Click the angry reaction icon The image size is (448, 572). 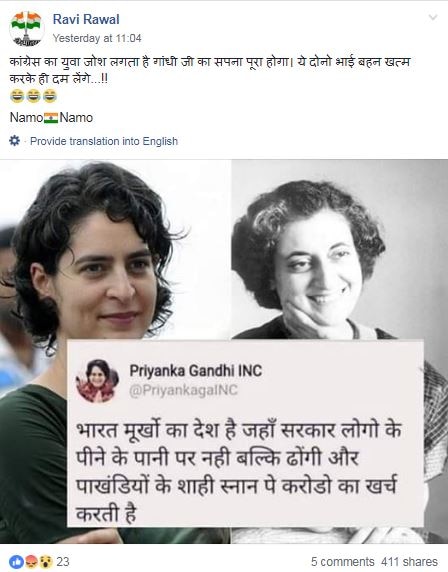pos(32,562)
